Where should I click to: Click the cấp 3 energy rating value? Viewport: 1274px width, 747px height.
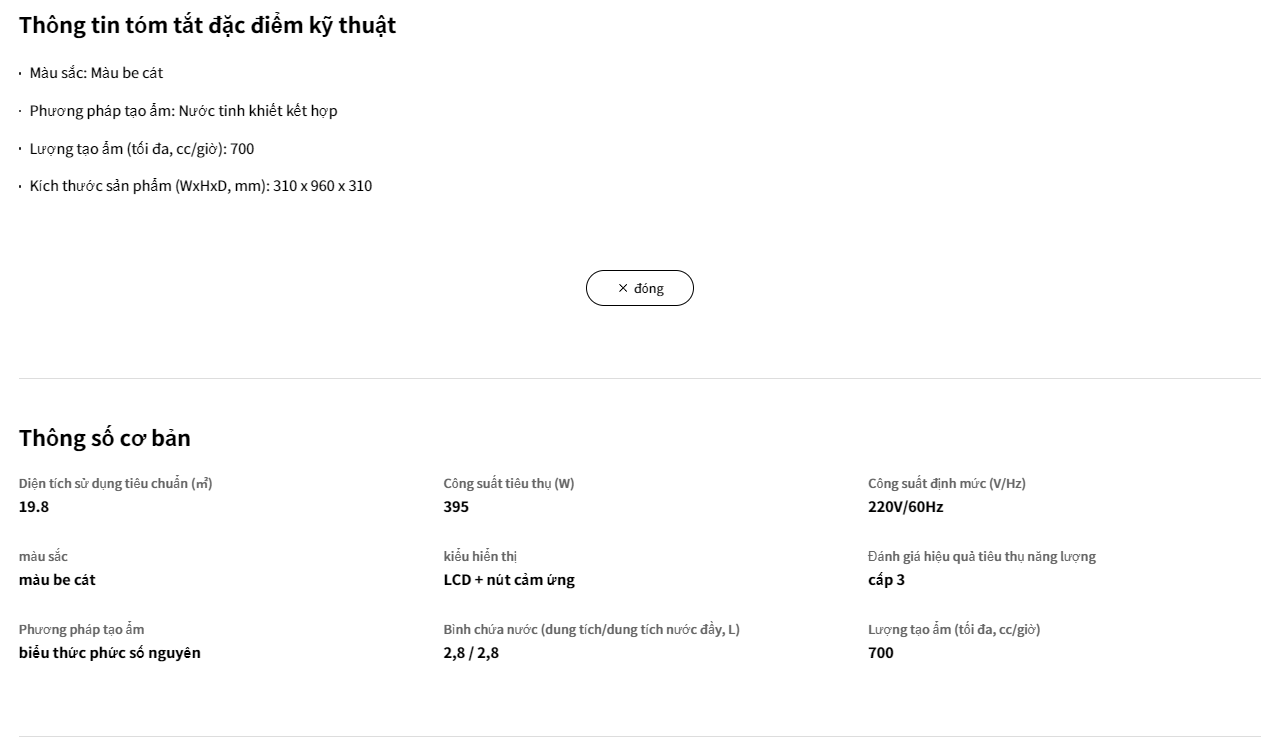point(886,580)
